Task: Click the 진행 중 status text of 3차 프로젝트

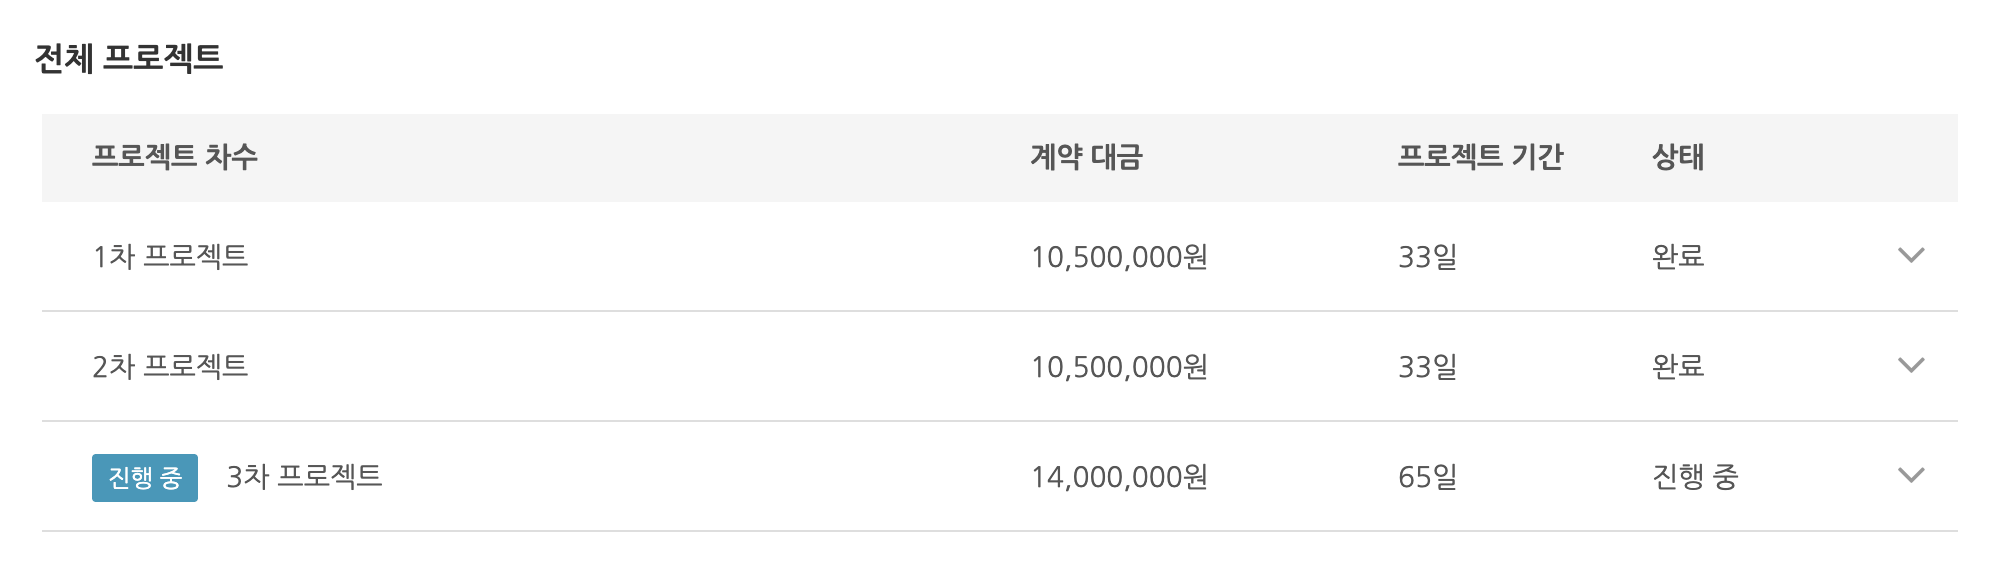Action: tap(1695, 477)
